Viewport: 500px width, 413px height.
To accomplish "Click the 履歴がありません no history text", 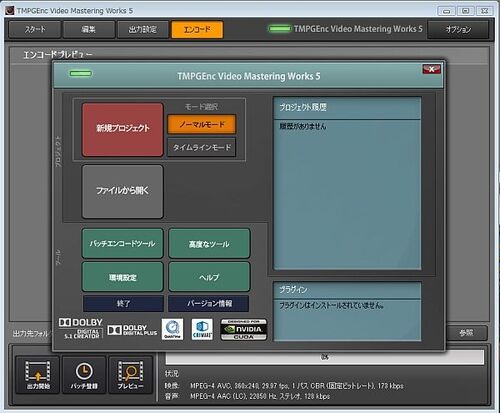I will 303,126.
